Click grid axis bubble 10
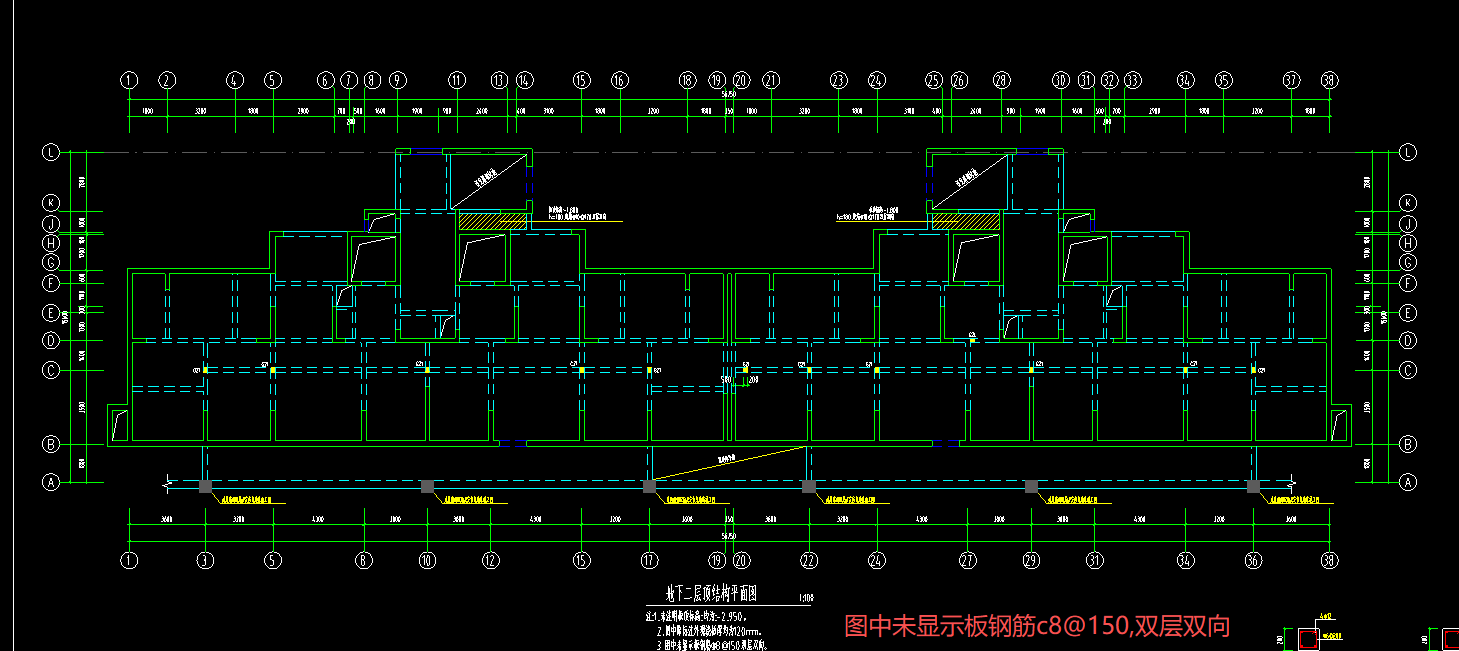The width and height of the screenshot is (1459, 651). [x=427, y=561]
